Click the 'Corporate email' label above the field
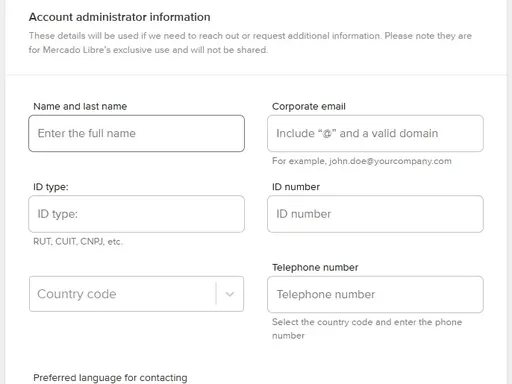512x384 pixels. point(309,106)
